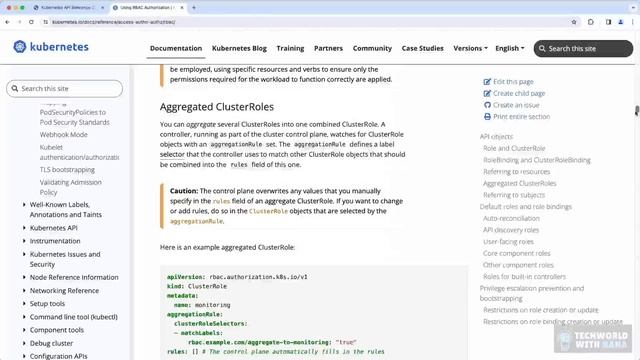This screenshot has width=640, height=360.
Task: Expand Kubernetes Issues and Security section
Action: [24, 254]
